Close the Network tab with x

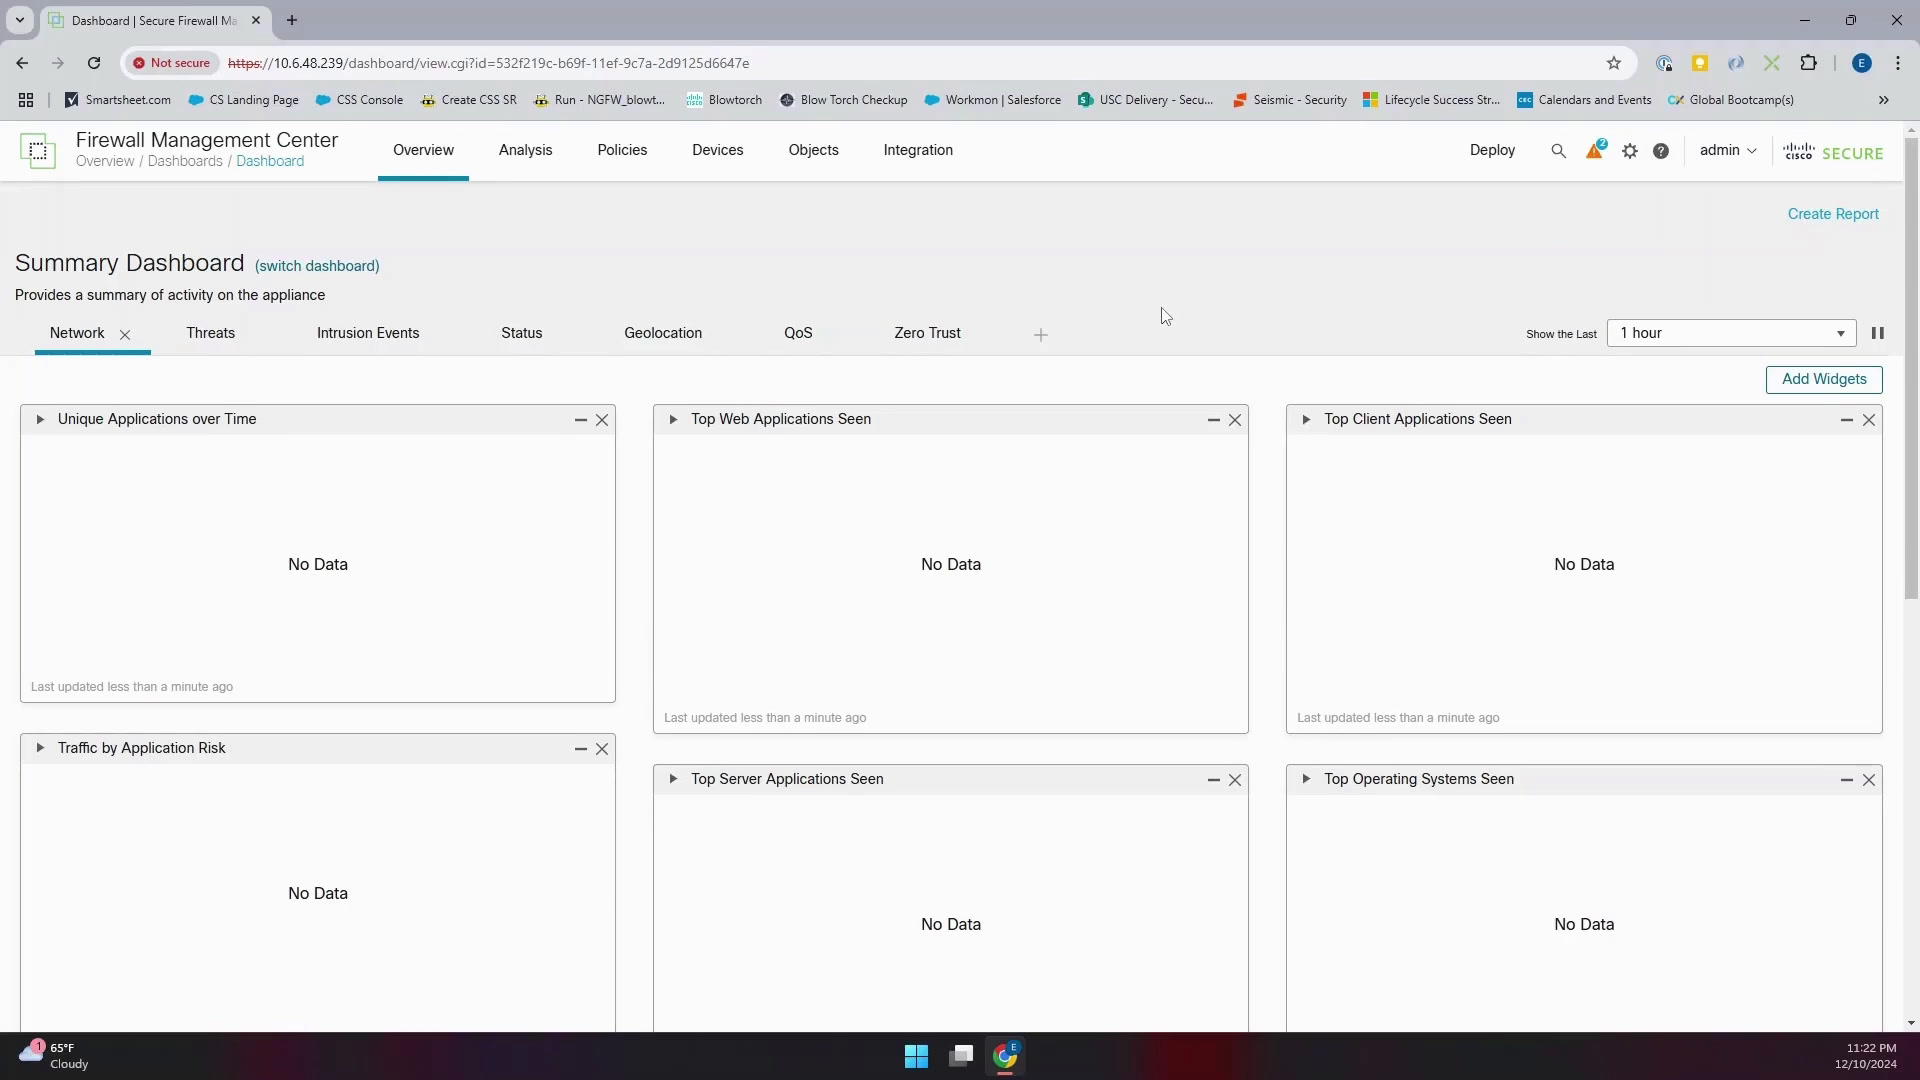tap(125, 335)
